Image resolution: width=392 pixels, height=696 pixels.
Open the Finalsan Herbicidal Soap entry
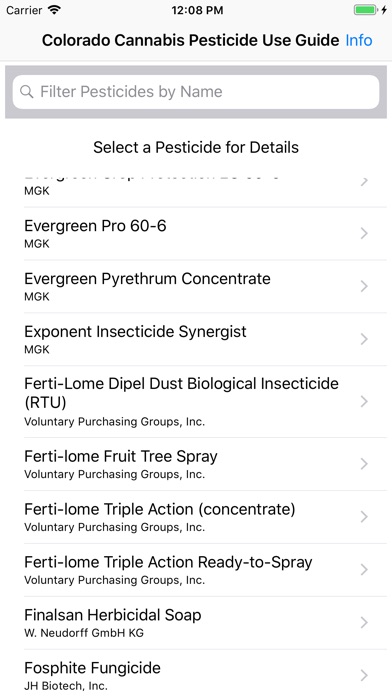196,623
